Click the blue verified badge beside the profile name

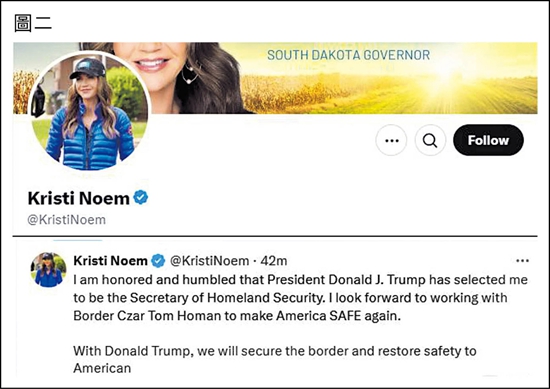141,197
